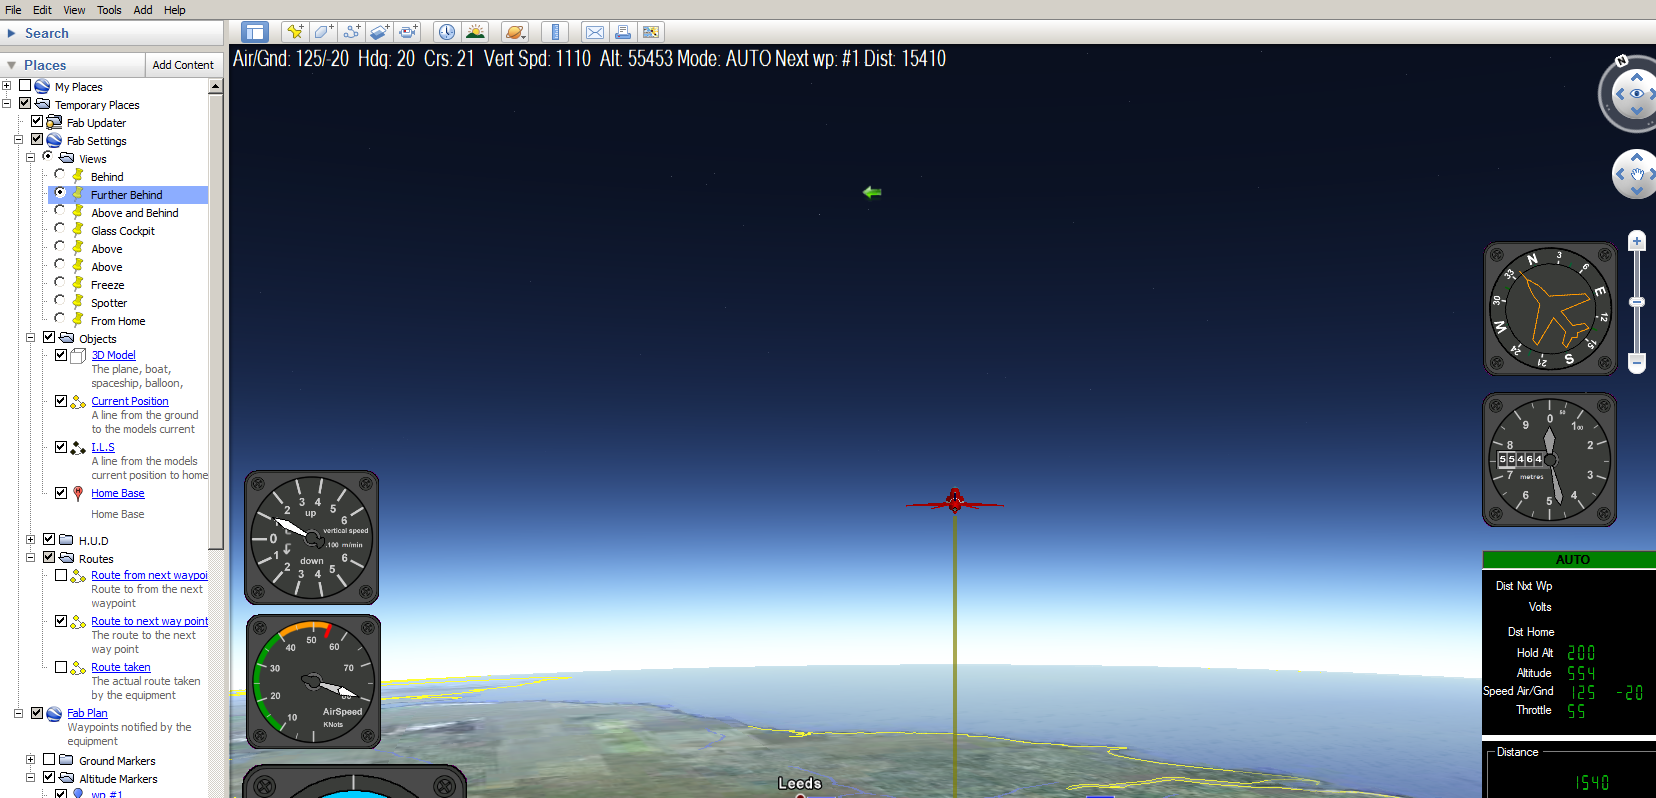This screenshot has height=798, width=1656.
Task: Expand the H.U.D folder
Action: tap(30, 540)
